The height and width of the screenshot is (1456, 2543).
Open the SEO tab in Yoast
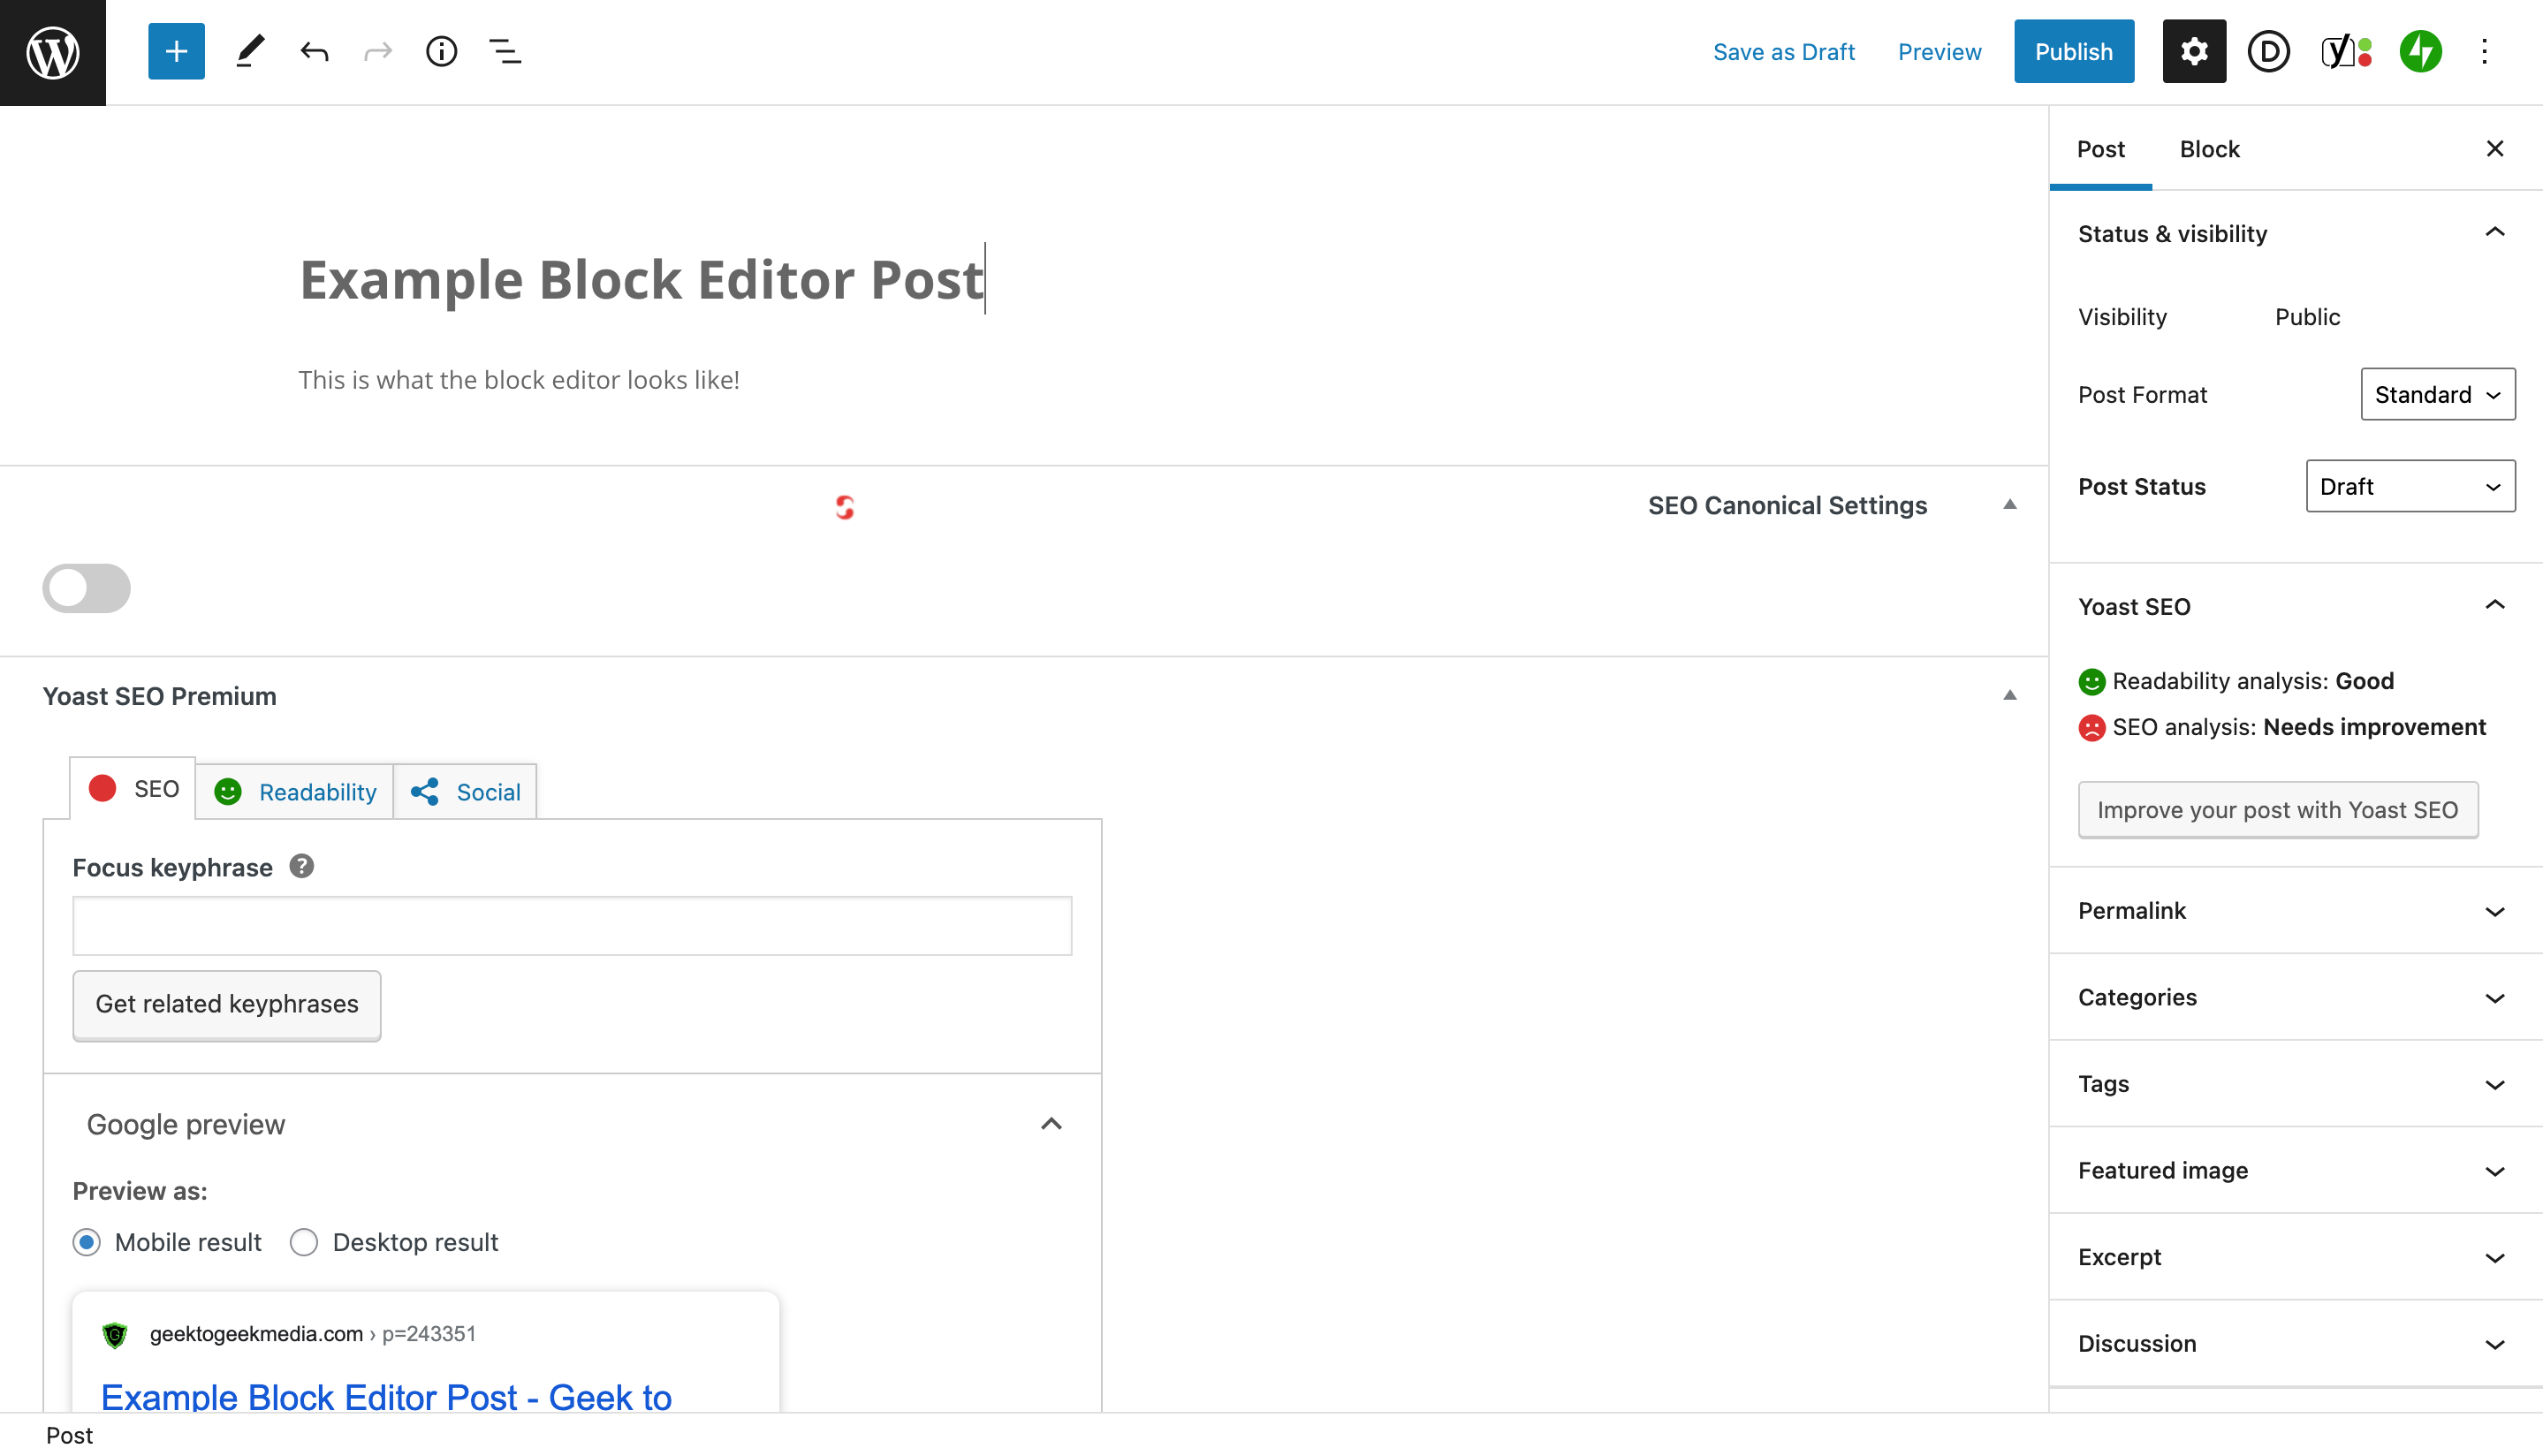pyautogui.click(x=133, y=788)
